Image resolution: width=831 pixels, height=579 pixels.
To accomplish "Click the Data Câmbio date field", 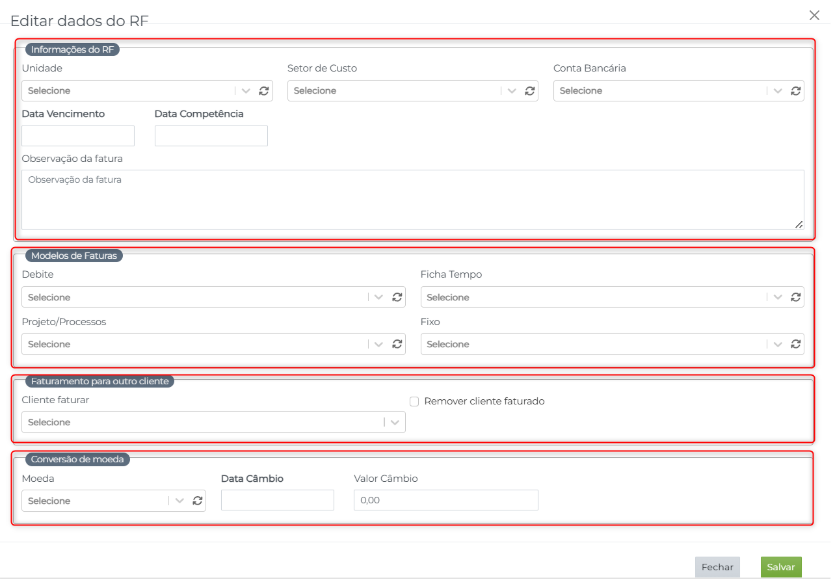I will (278, 500).
